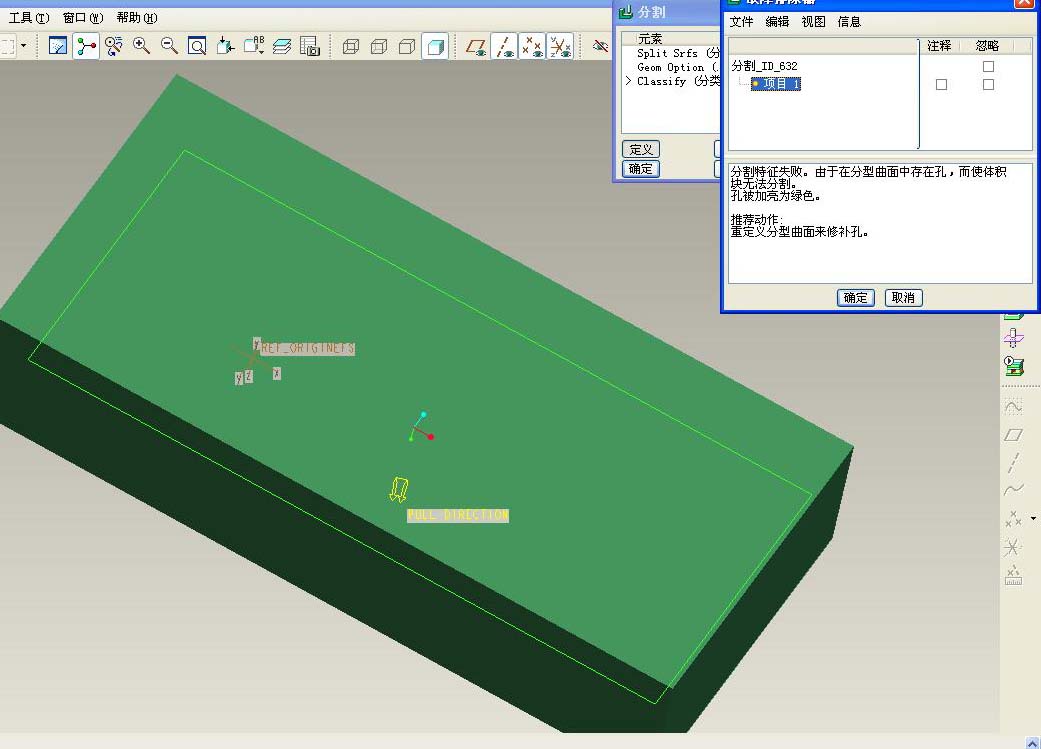The height and width of the screenshot is (749, 1041).
Task: Select the shaded display mode icon
Action: (435, 46)
